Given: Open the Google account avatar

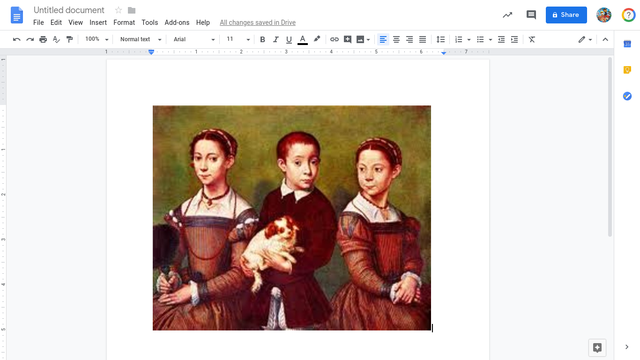Looking at the screenshot, I should click(x=604, y=15).
